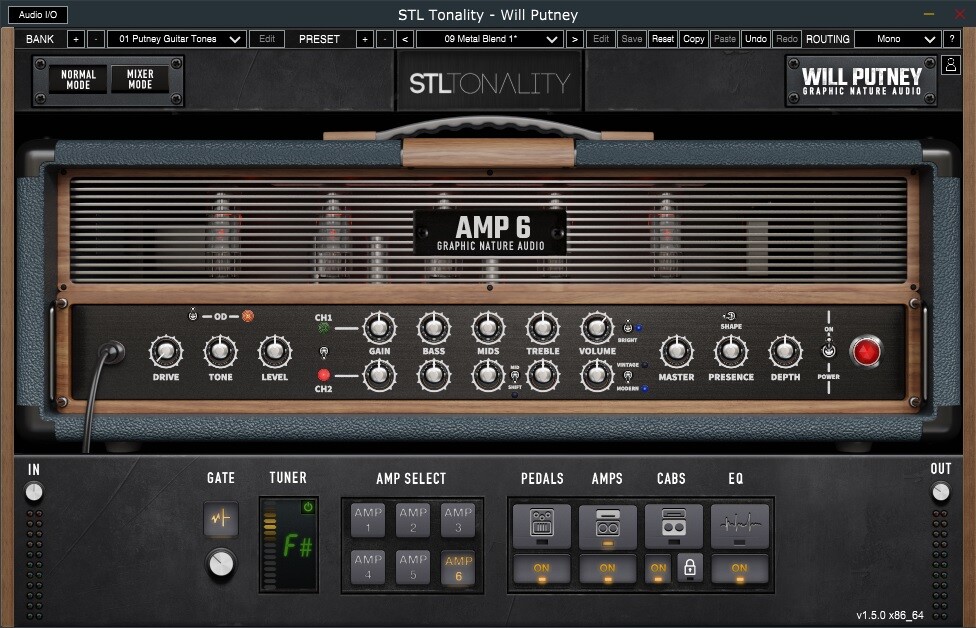Open the Amps section icon
This screenshot has height=628, width=976.
click(x=607, y=526)
